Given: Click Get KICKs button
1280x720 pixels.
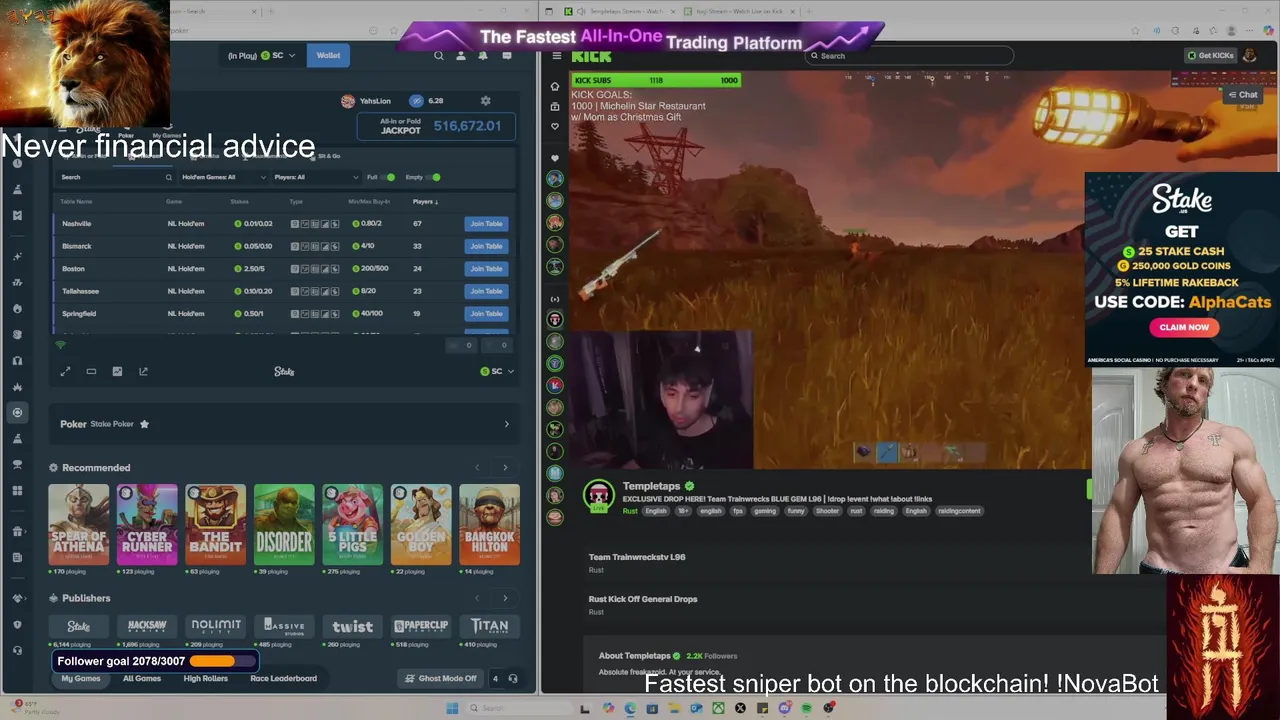Looking at the screenshot, I should tap(1210, 56).
